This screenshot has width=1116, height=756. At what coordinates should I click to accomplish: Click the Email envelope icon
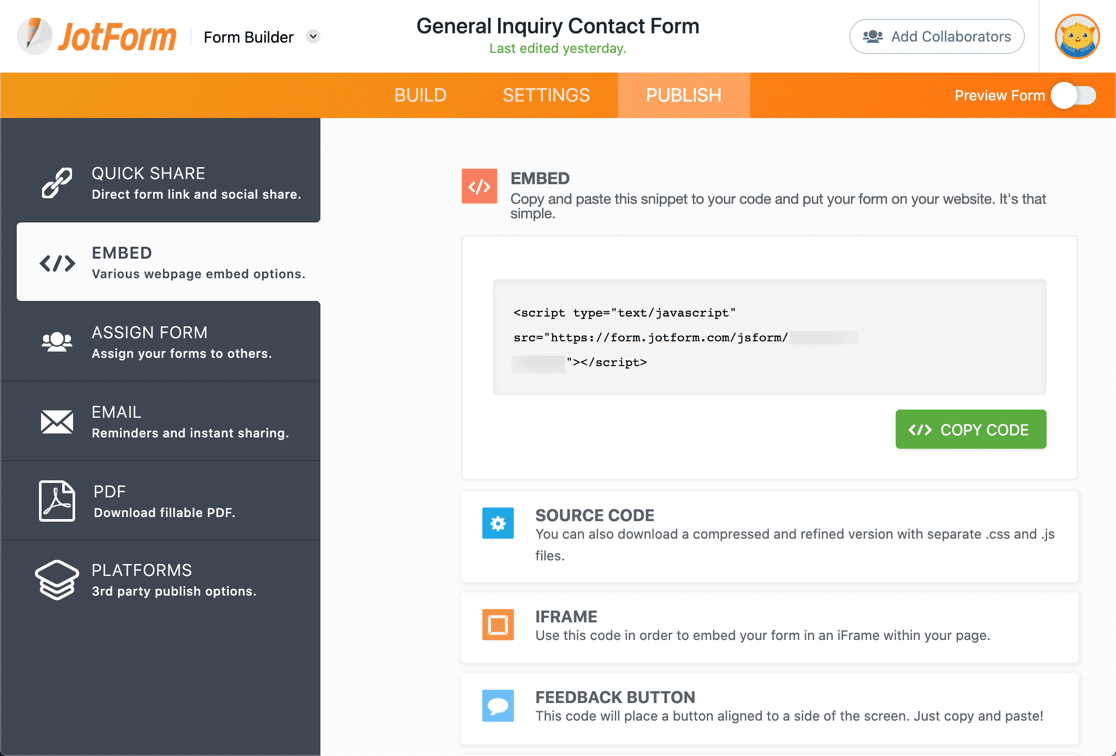(x=57, y=421)
